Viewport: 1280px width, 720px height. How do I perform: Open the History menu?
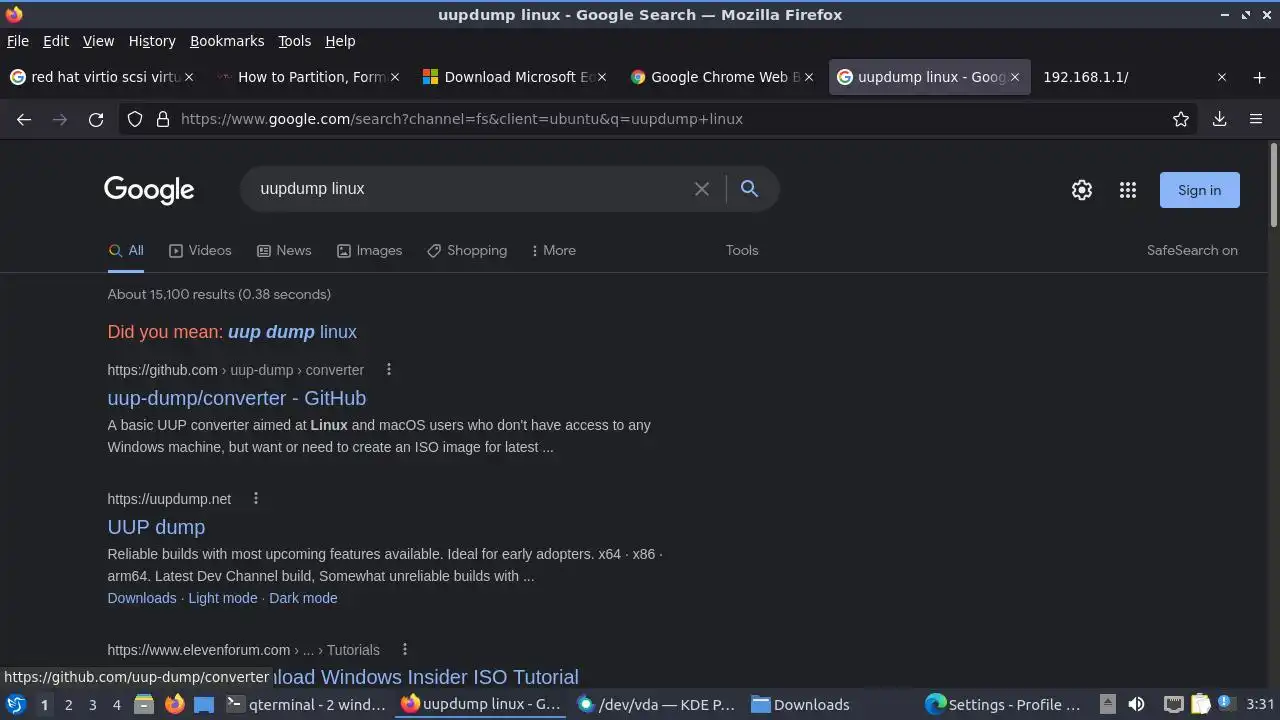pos(152,41)
